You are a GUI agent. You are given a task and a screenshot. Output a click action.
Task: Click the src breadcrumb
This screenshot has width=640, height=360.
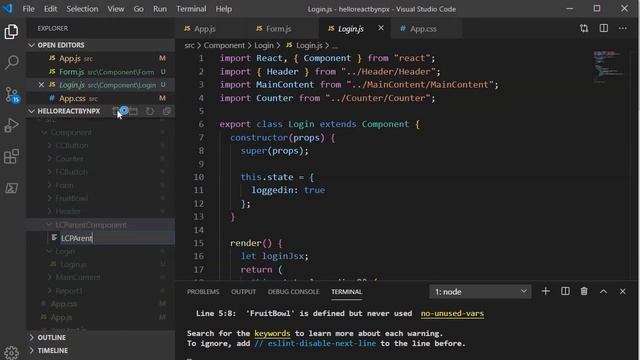[x=189, y=45]
